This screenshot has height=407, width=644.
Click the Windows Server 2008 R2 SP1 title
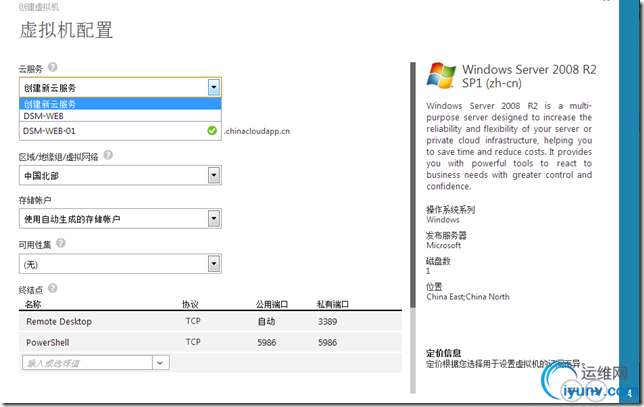tap(529, 76)
